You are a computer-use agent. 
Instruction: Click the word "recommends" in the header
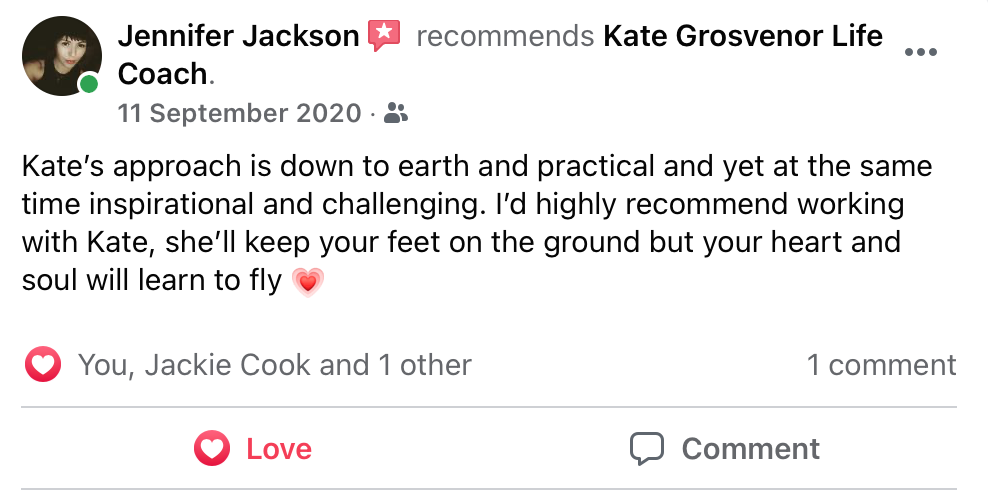click(x=505, y=37)
